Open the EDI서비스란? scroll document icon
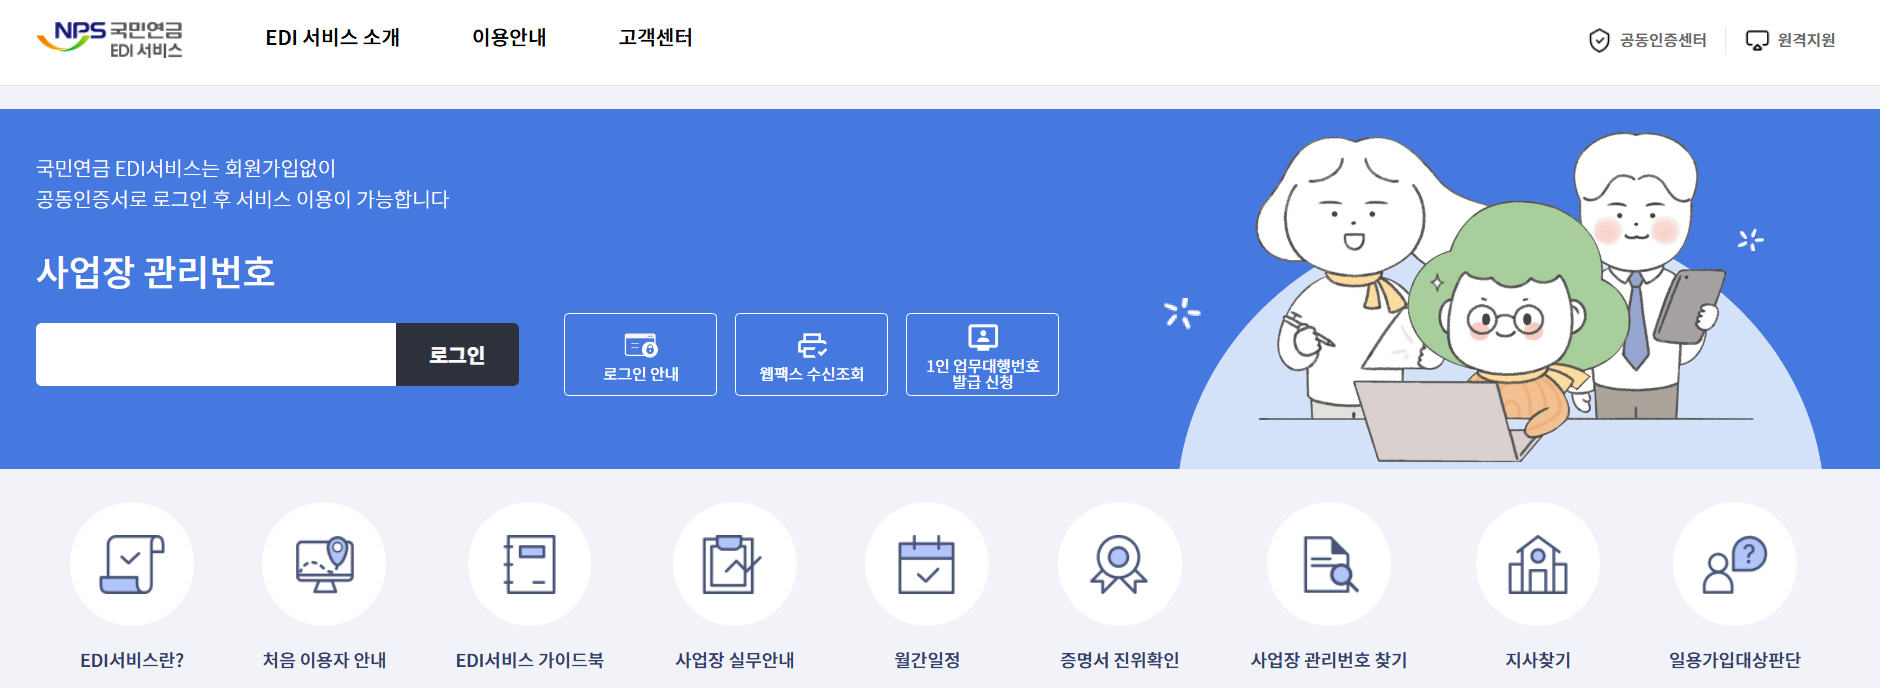The height and width of the screenshot is (688, 1880). coord(132,564)
